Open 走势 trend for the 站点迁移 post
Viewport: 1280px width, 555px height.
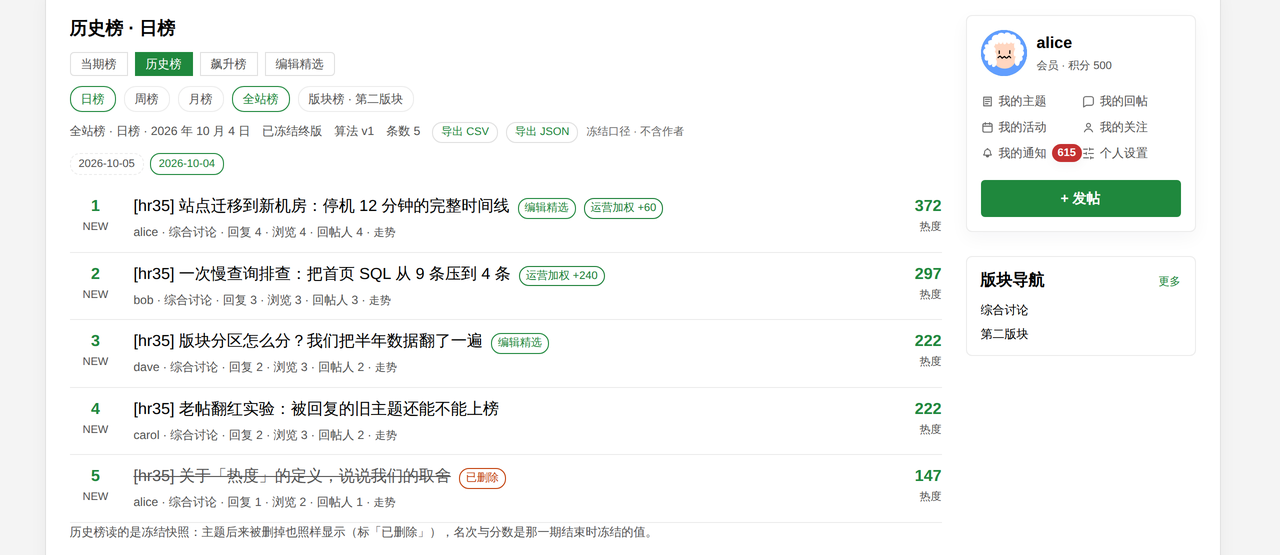pyautogui.click(x=385, y=232)
